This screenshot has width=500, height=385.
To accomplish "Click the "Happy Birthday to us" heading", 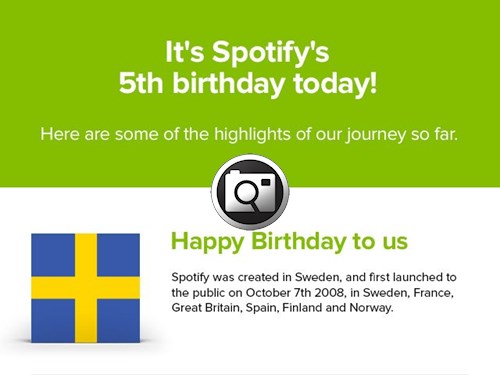I will 289,241.
